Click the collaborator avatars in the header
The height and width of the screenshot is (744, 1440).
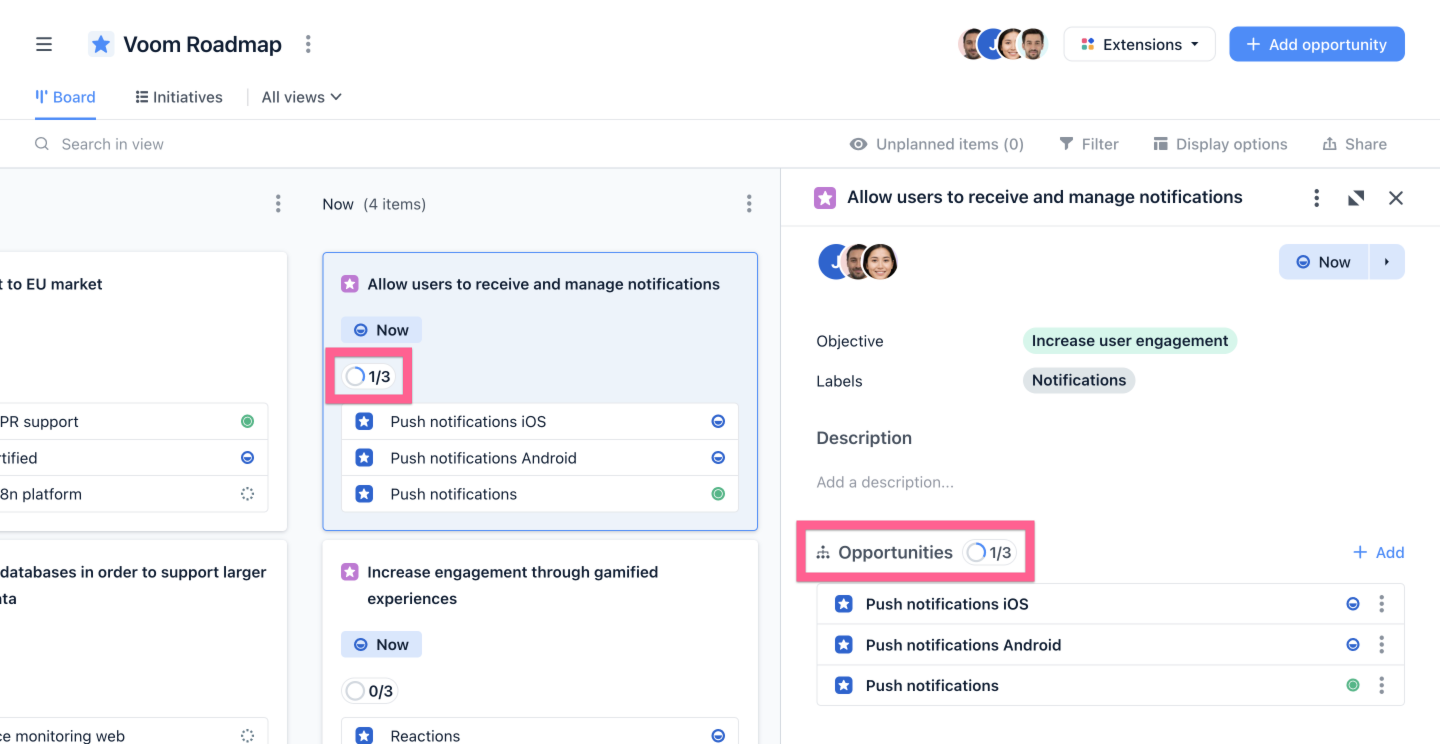[x=1002, y=44]
